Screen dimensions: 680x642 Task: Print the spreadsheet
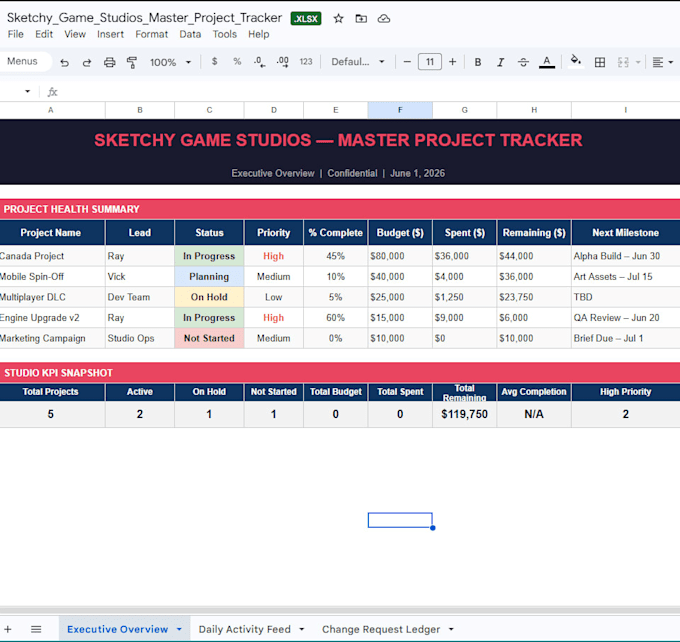[109, 62]
